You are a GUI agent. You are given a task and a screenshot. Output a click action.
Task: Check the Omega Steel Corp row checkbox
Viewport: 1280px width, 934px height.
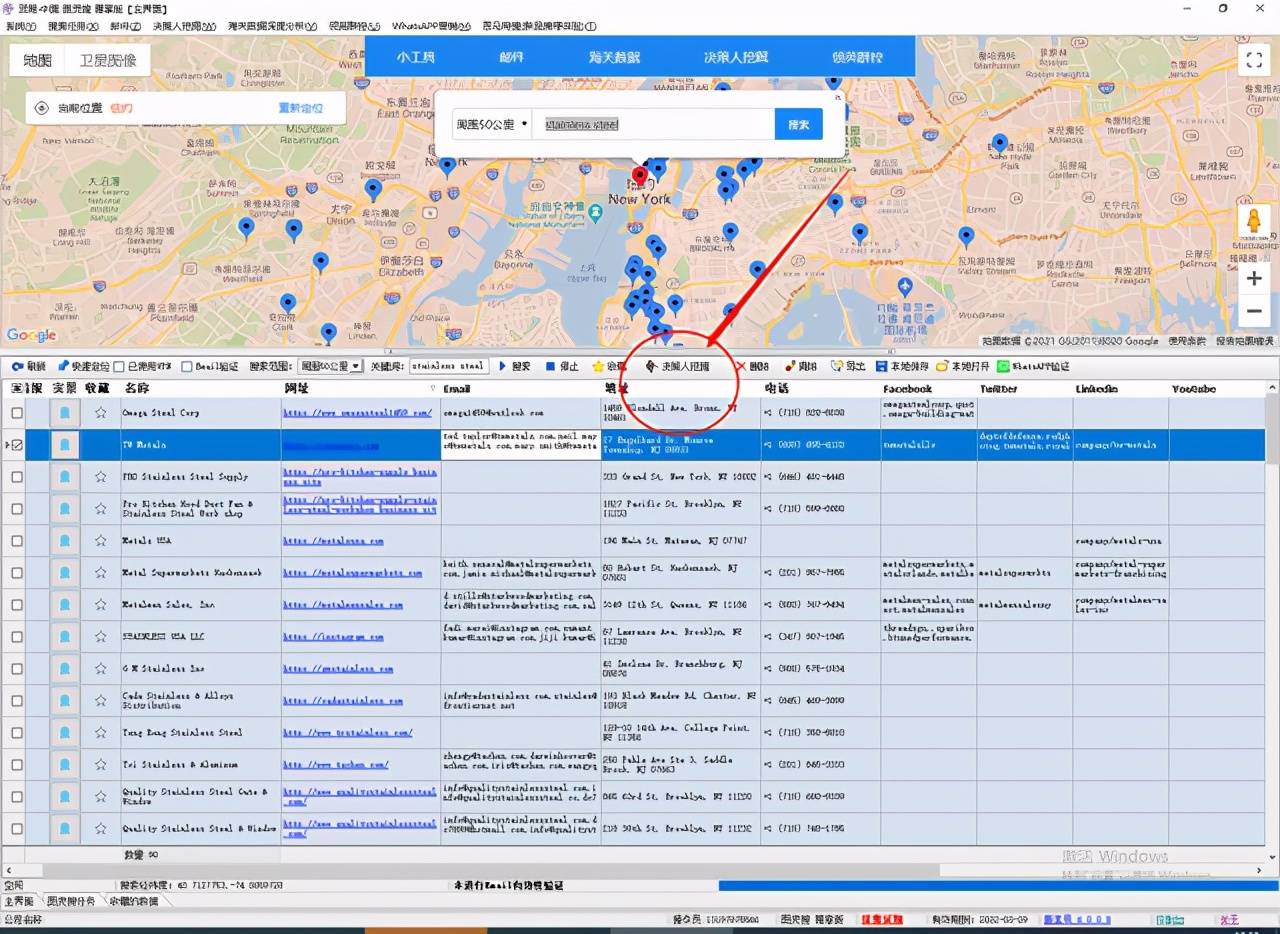pyautogui.click(x=17, y=413)
